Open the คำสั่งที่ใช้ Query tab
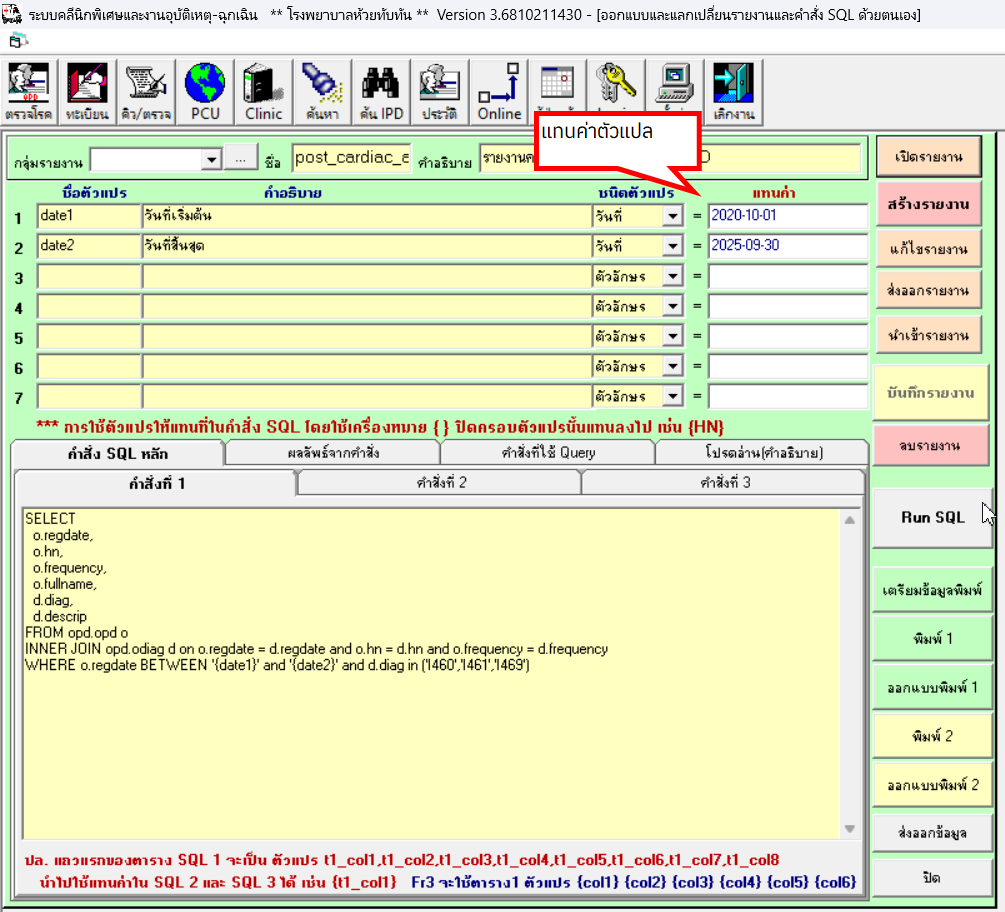 point(547,453)
